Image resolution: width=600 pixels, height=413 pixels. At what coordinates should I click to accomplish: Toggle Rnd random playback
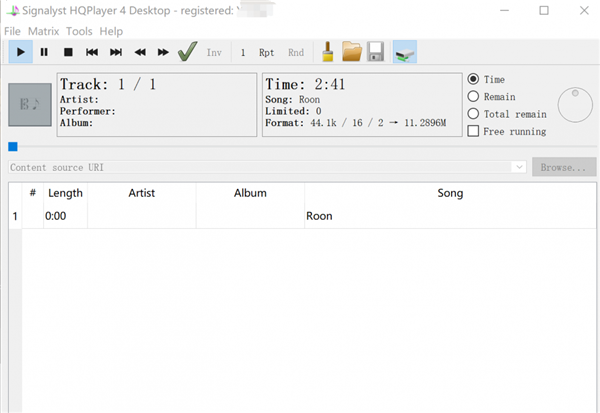pyautogui.click(x=296, y=52)
